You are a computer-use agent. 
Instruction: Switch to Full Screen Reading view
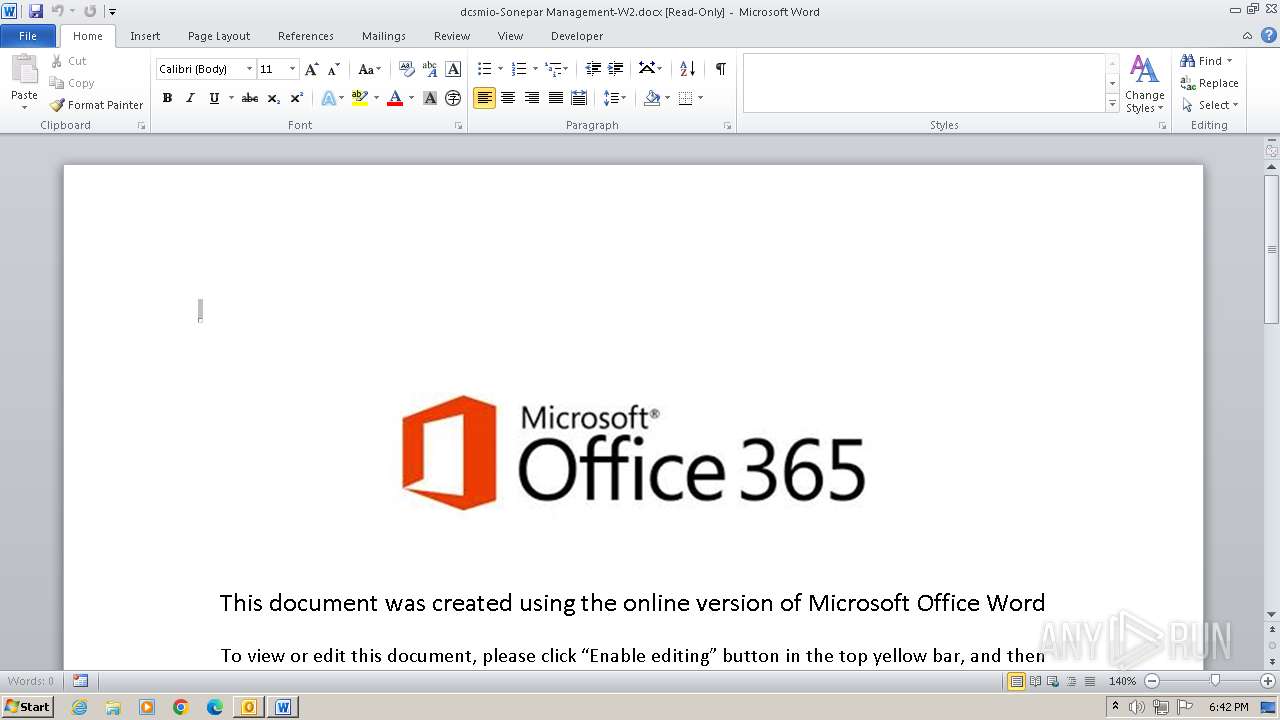coord(1035,681)
